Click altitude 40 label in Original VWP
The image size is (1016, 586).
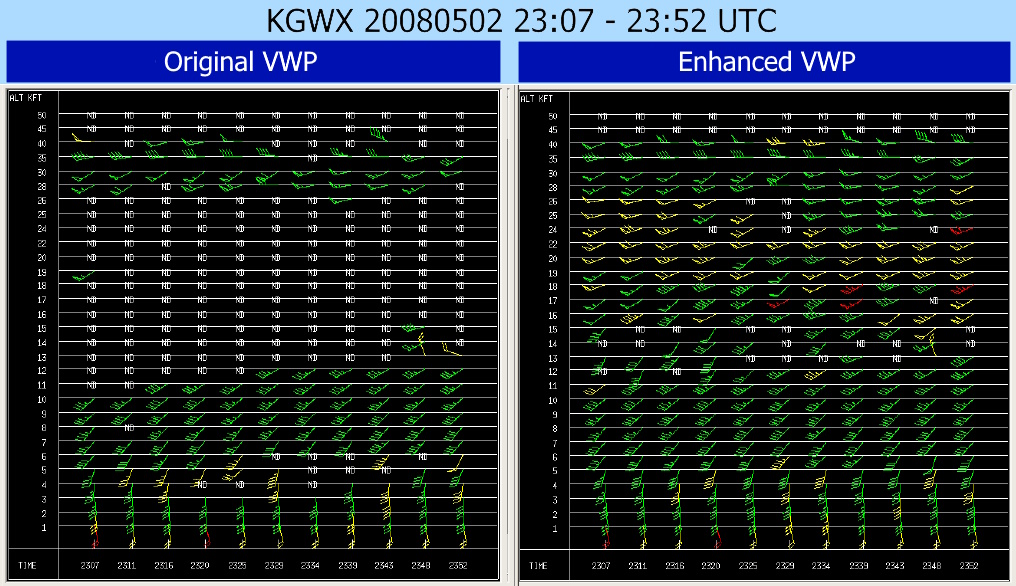pyautogui.click(x=42, y=143)
